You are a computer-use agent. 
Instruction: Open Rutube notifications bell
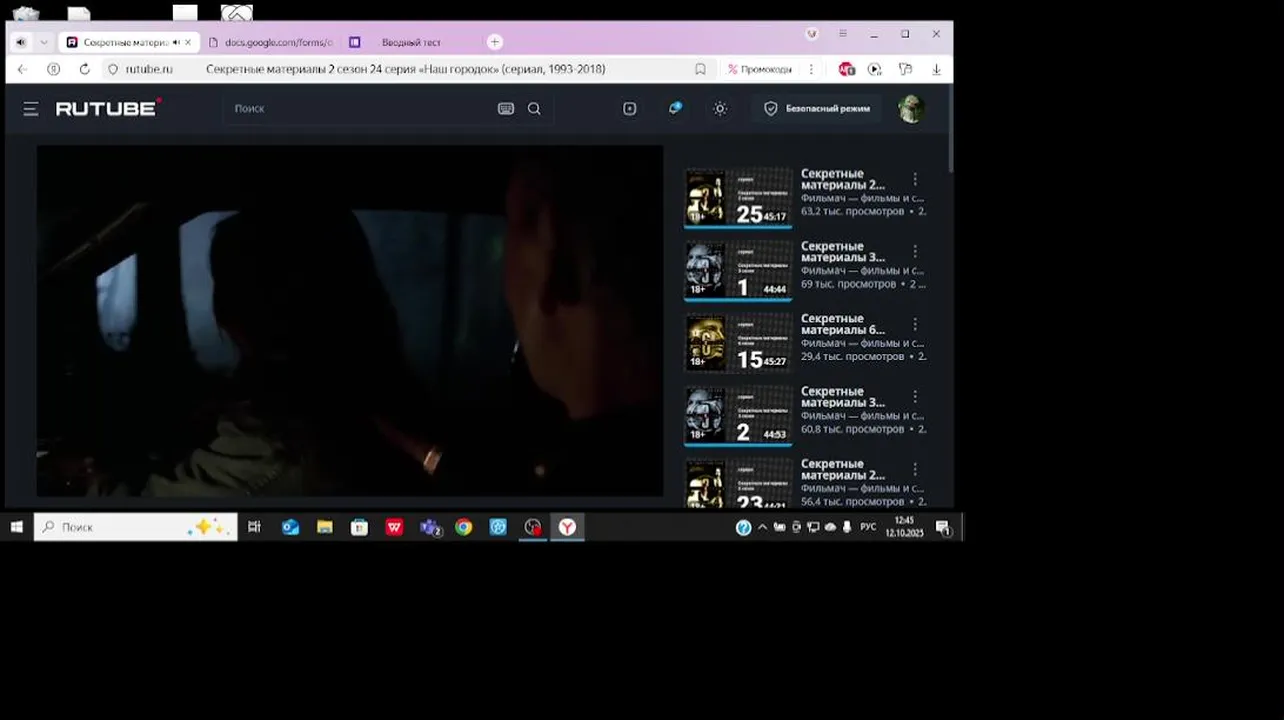pyautogui.click(x=675, y=108)
